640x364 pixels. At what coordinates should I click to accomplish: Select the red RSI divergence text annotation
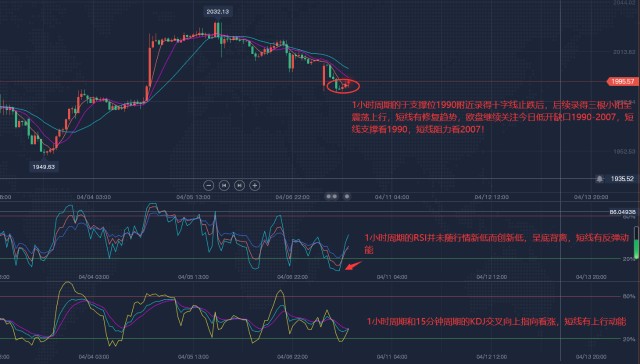click(497, 244)
